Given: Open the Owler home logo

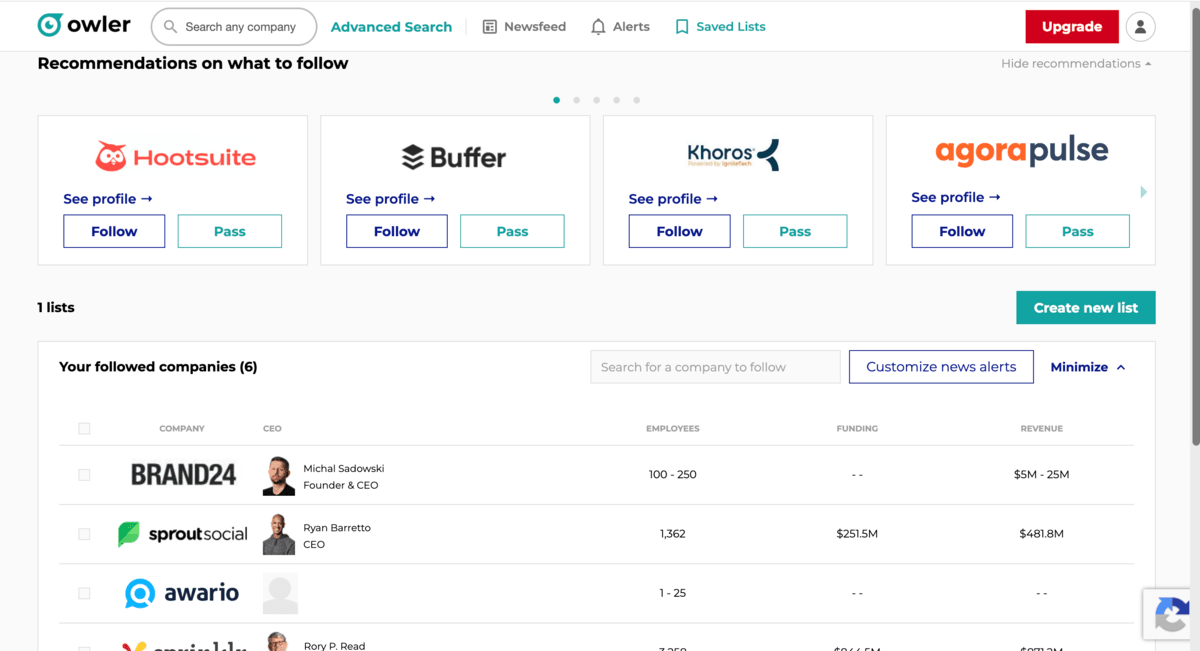Looking at the screenshot, I should tap(84, 26).
